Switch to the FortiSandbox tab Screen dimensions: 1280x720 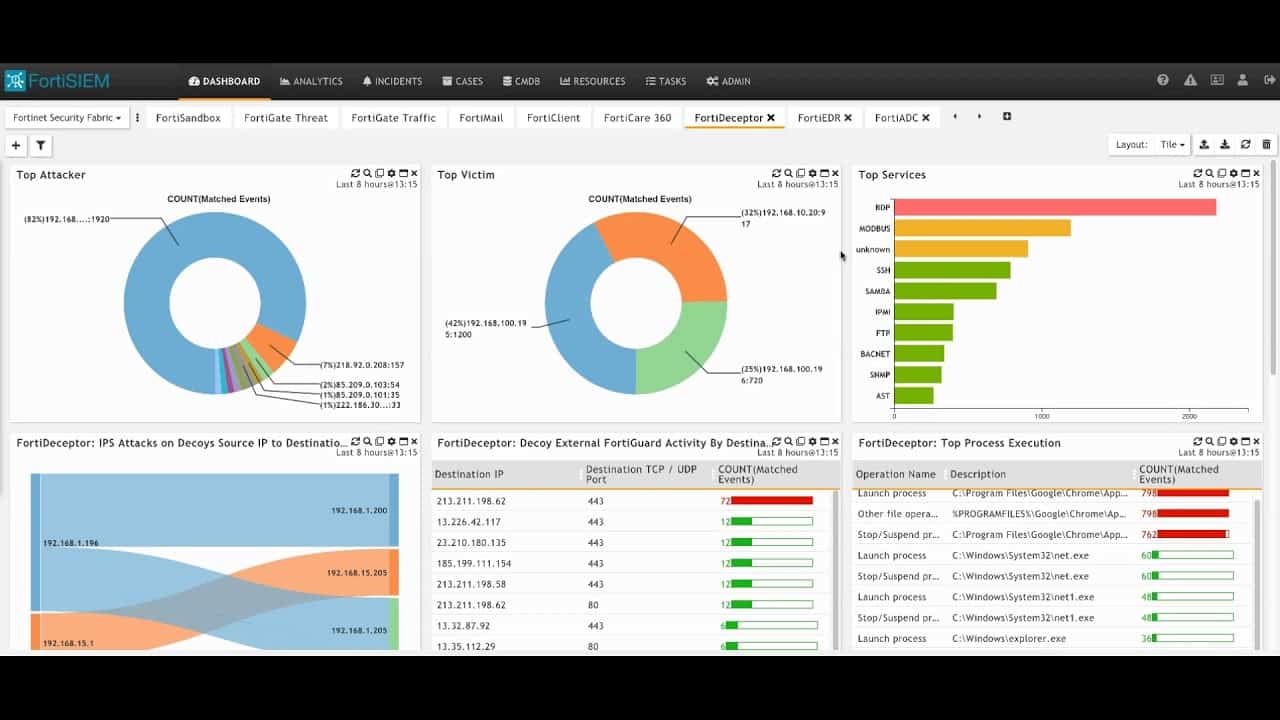(188, 118)
